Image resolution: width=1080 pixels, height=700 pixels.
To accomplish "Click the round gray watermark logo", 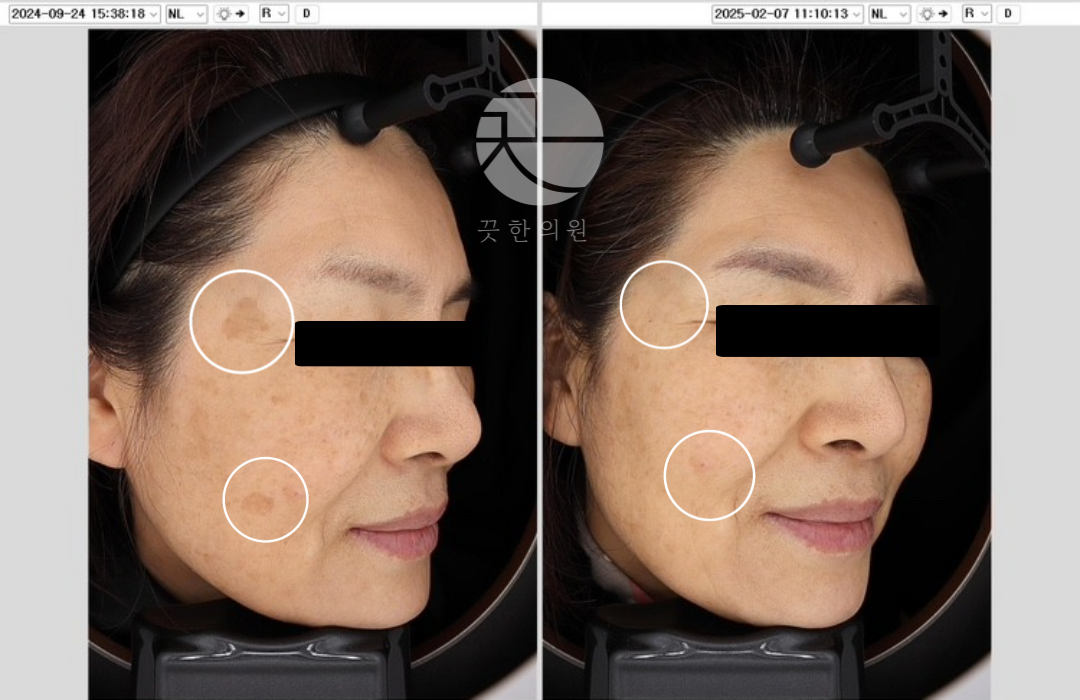I will pyautogui.click(x=539, y=142).
